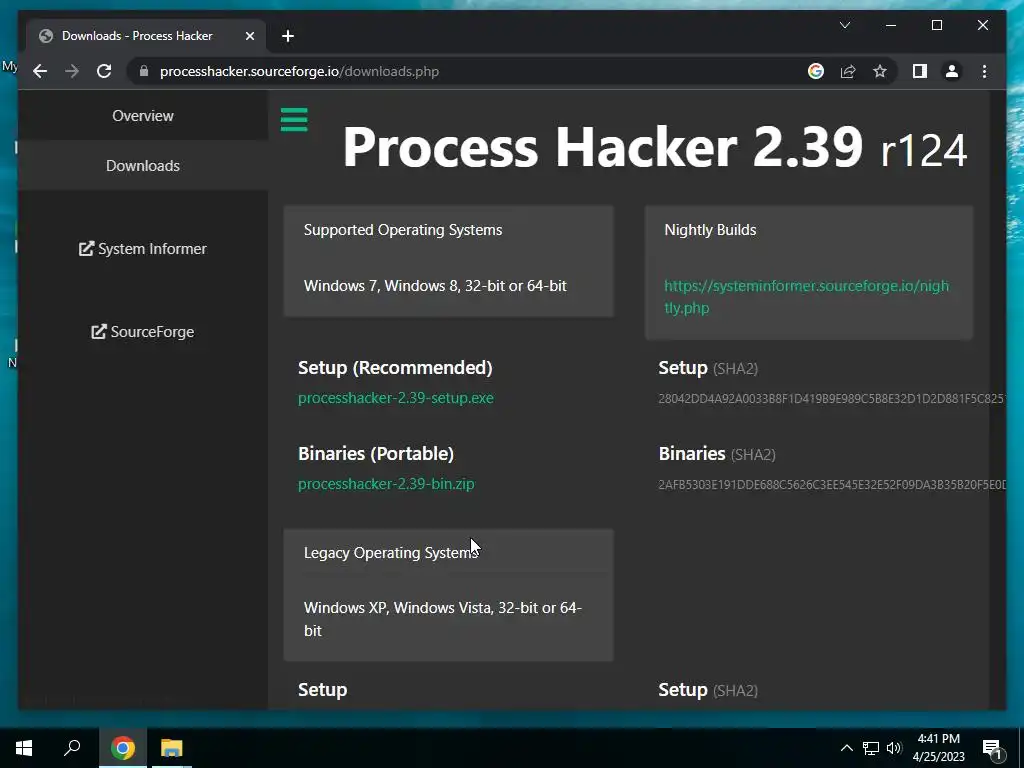1024x768 pixels.
Task: Open the green hamburger menu icon
Action: [294, 120]
